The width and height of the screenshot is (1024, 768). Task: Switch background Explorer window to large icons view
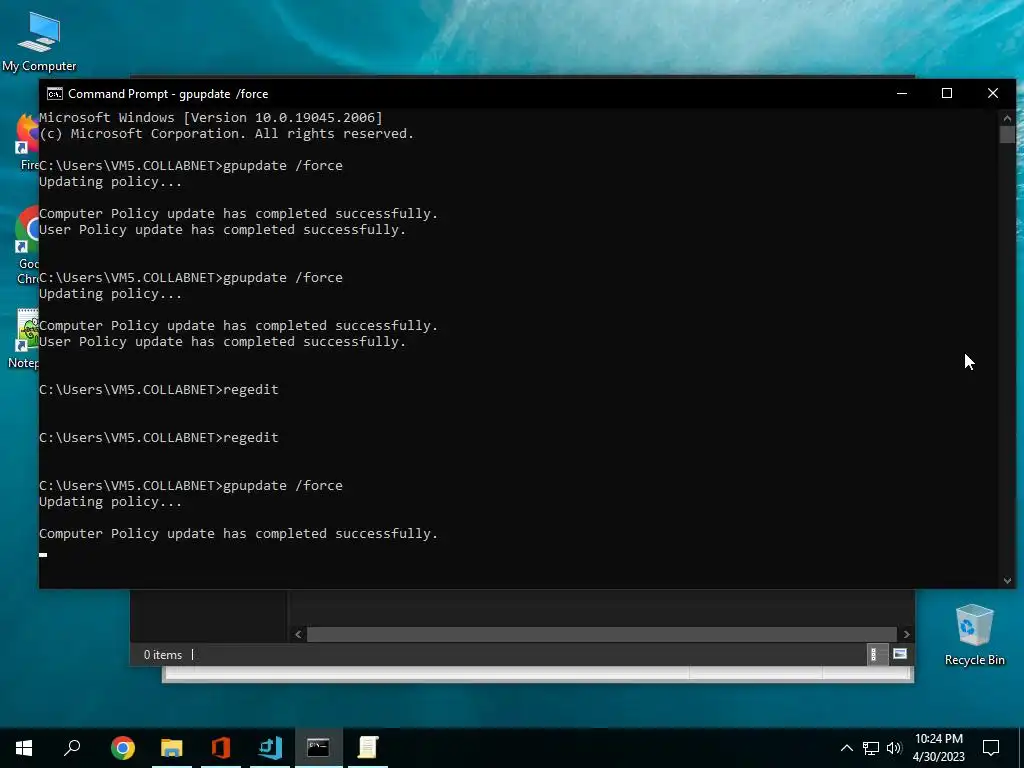[x=900, y=654]
